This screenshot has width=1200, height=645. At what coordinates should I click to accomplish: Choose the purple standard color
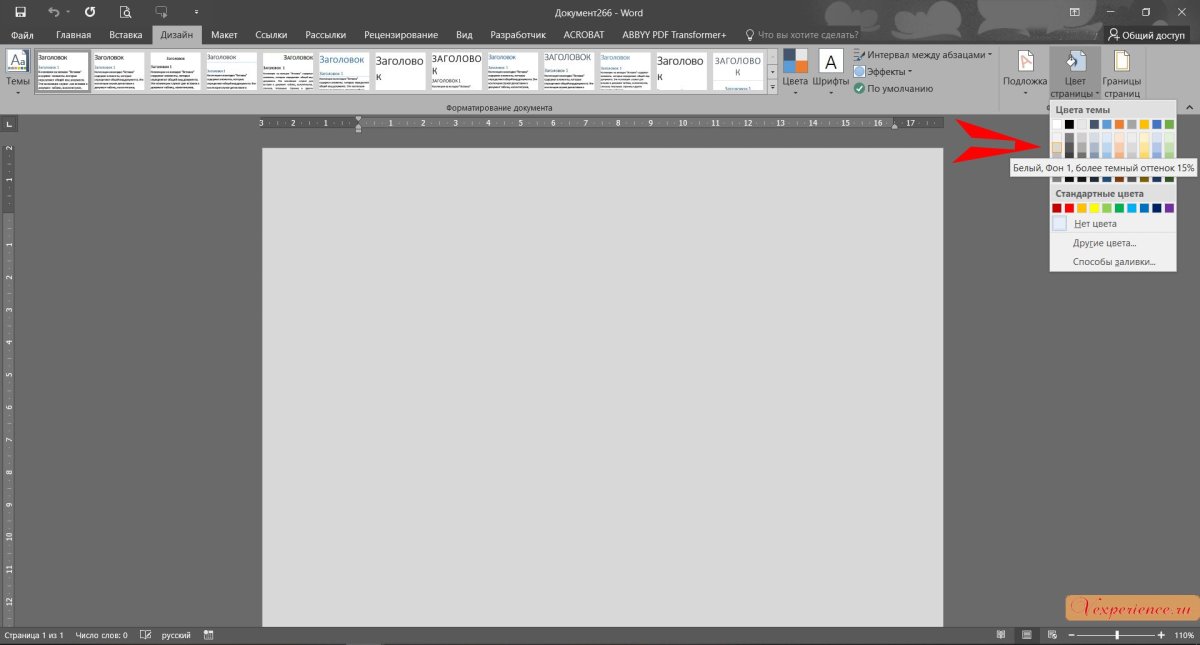1169,208
